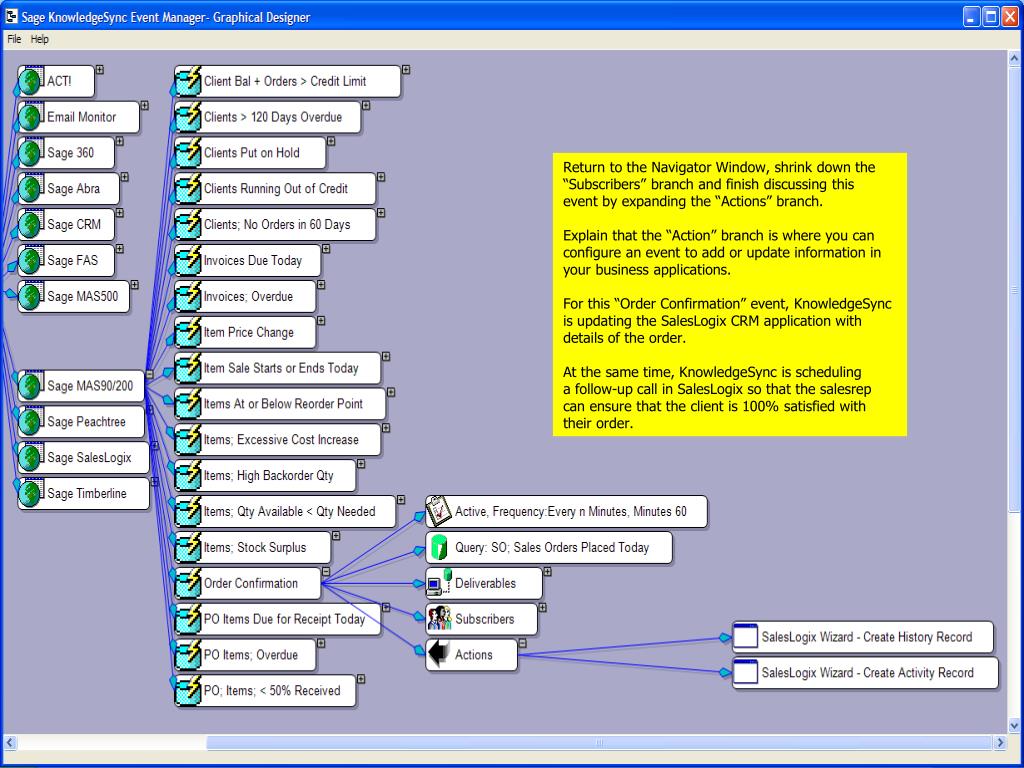Click the Sage SalesLogix globe icon
This screenshot has height=768, width=1024.
click(31, 458)
